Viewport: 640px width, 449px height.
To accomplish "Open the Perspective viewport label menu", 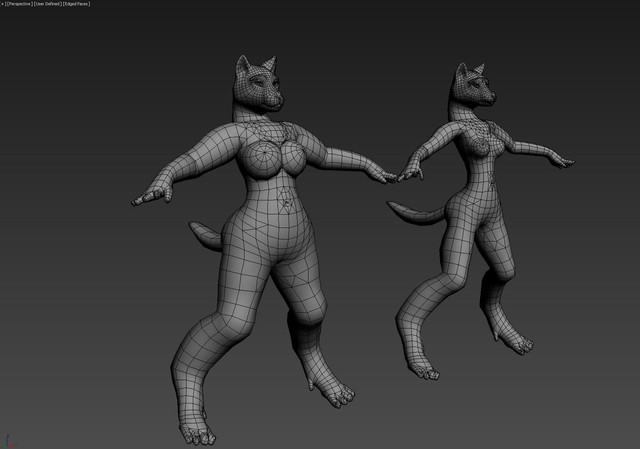I will click(19, 4).
